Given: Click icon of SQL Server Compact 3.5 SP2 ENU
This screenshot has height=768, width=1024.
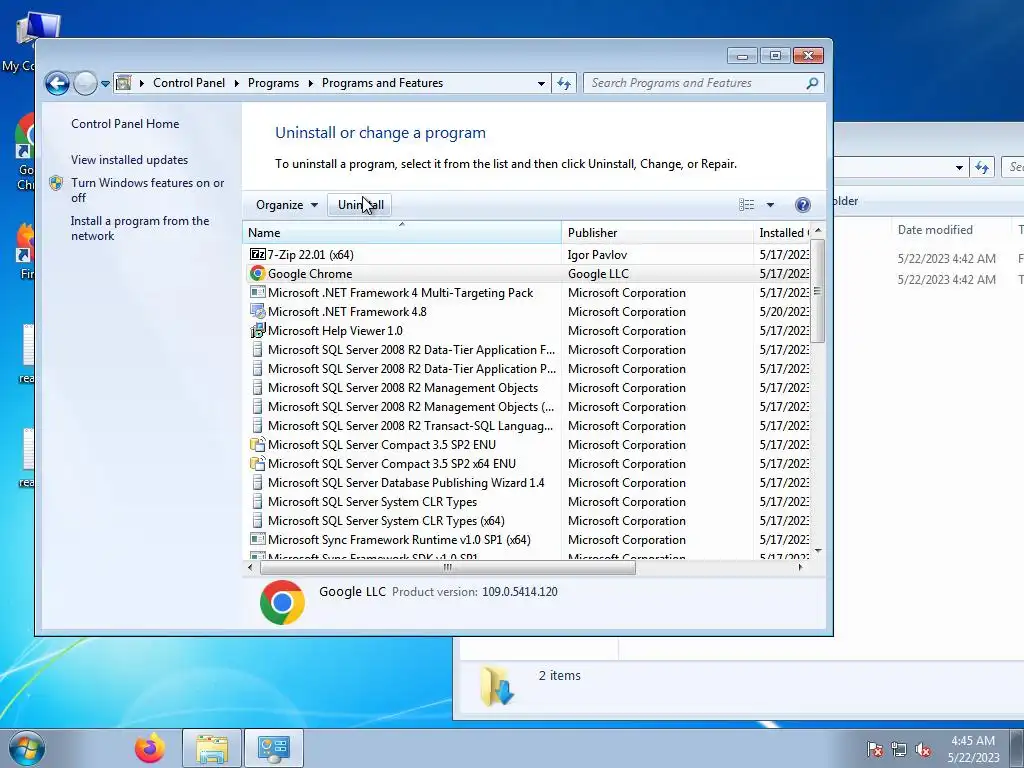Looking at the screenshot, I should coord(257,445).
